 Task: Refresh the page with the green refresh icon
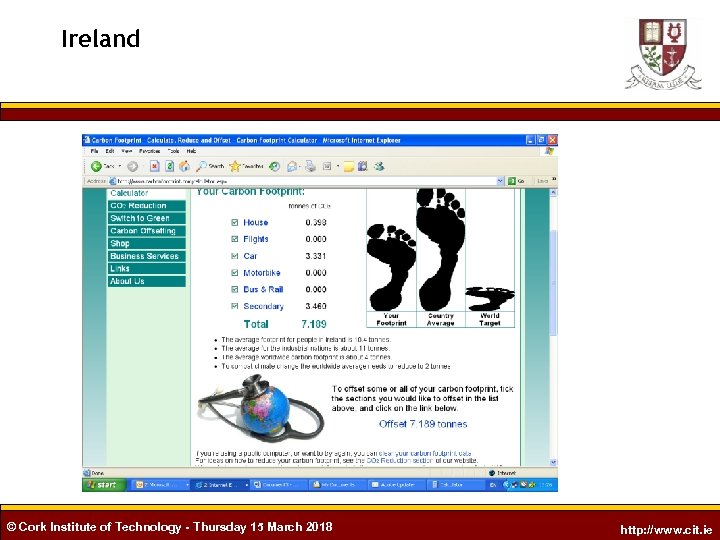tap(169, 166)
